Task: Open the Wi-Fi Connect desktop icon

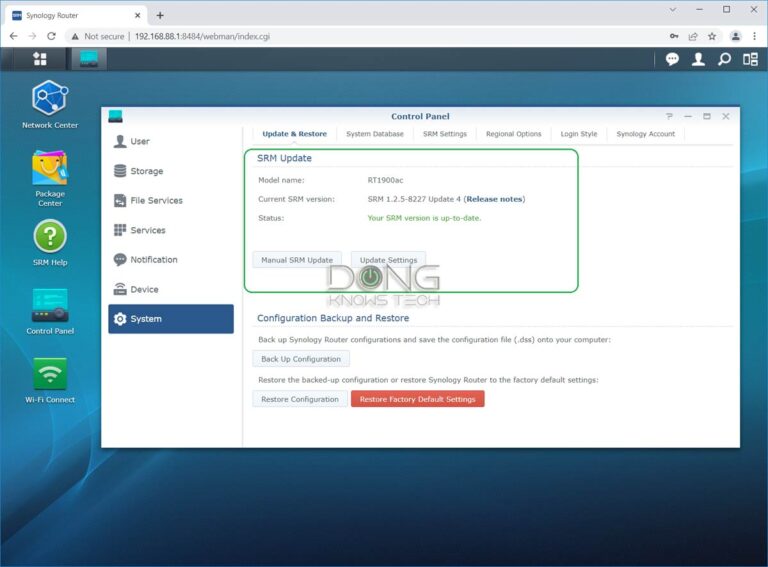Action: click(49, 380)
